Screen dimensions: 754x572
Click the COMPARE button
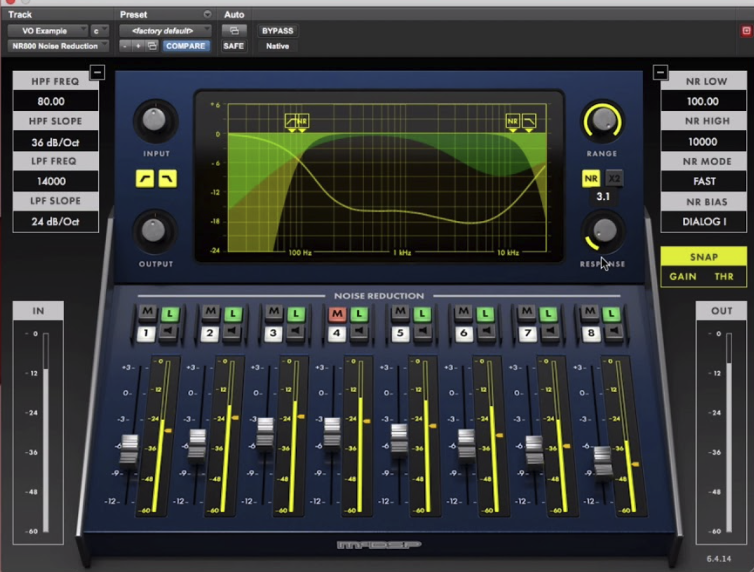click(x=186, y=46)
